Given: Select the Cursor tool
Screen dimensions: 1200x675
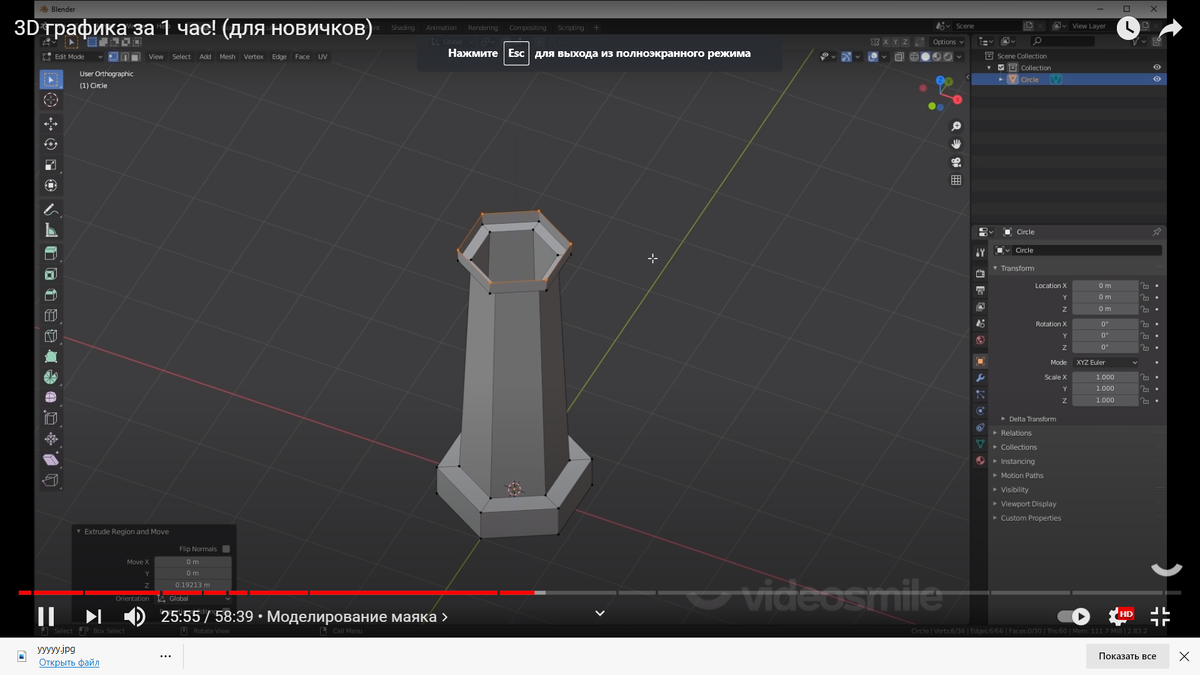Looking at the screenshot, I should (x=51, y=100).
